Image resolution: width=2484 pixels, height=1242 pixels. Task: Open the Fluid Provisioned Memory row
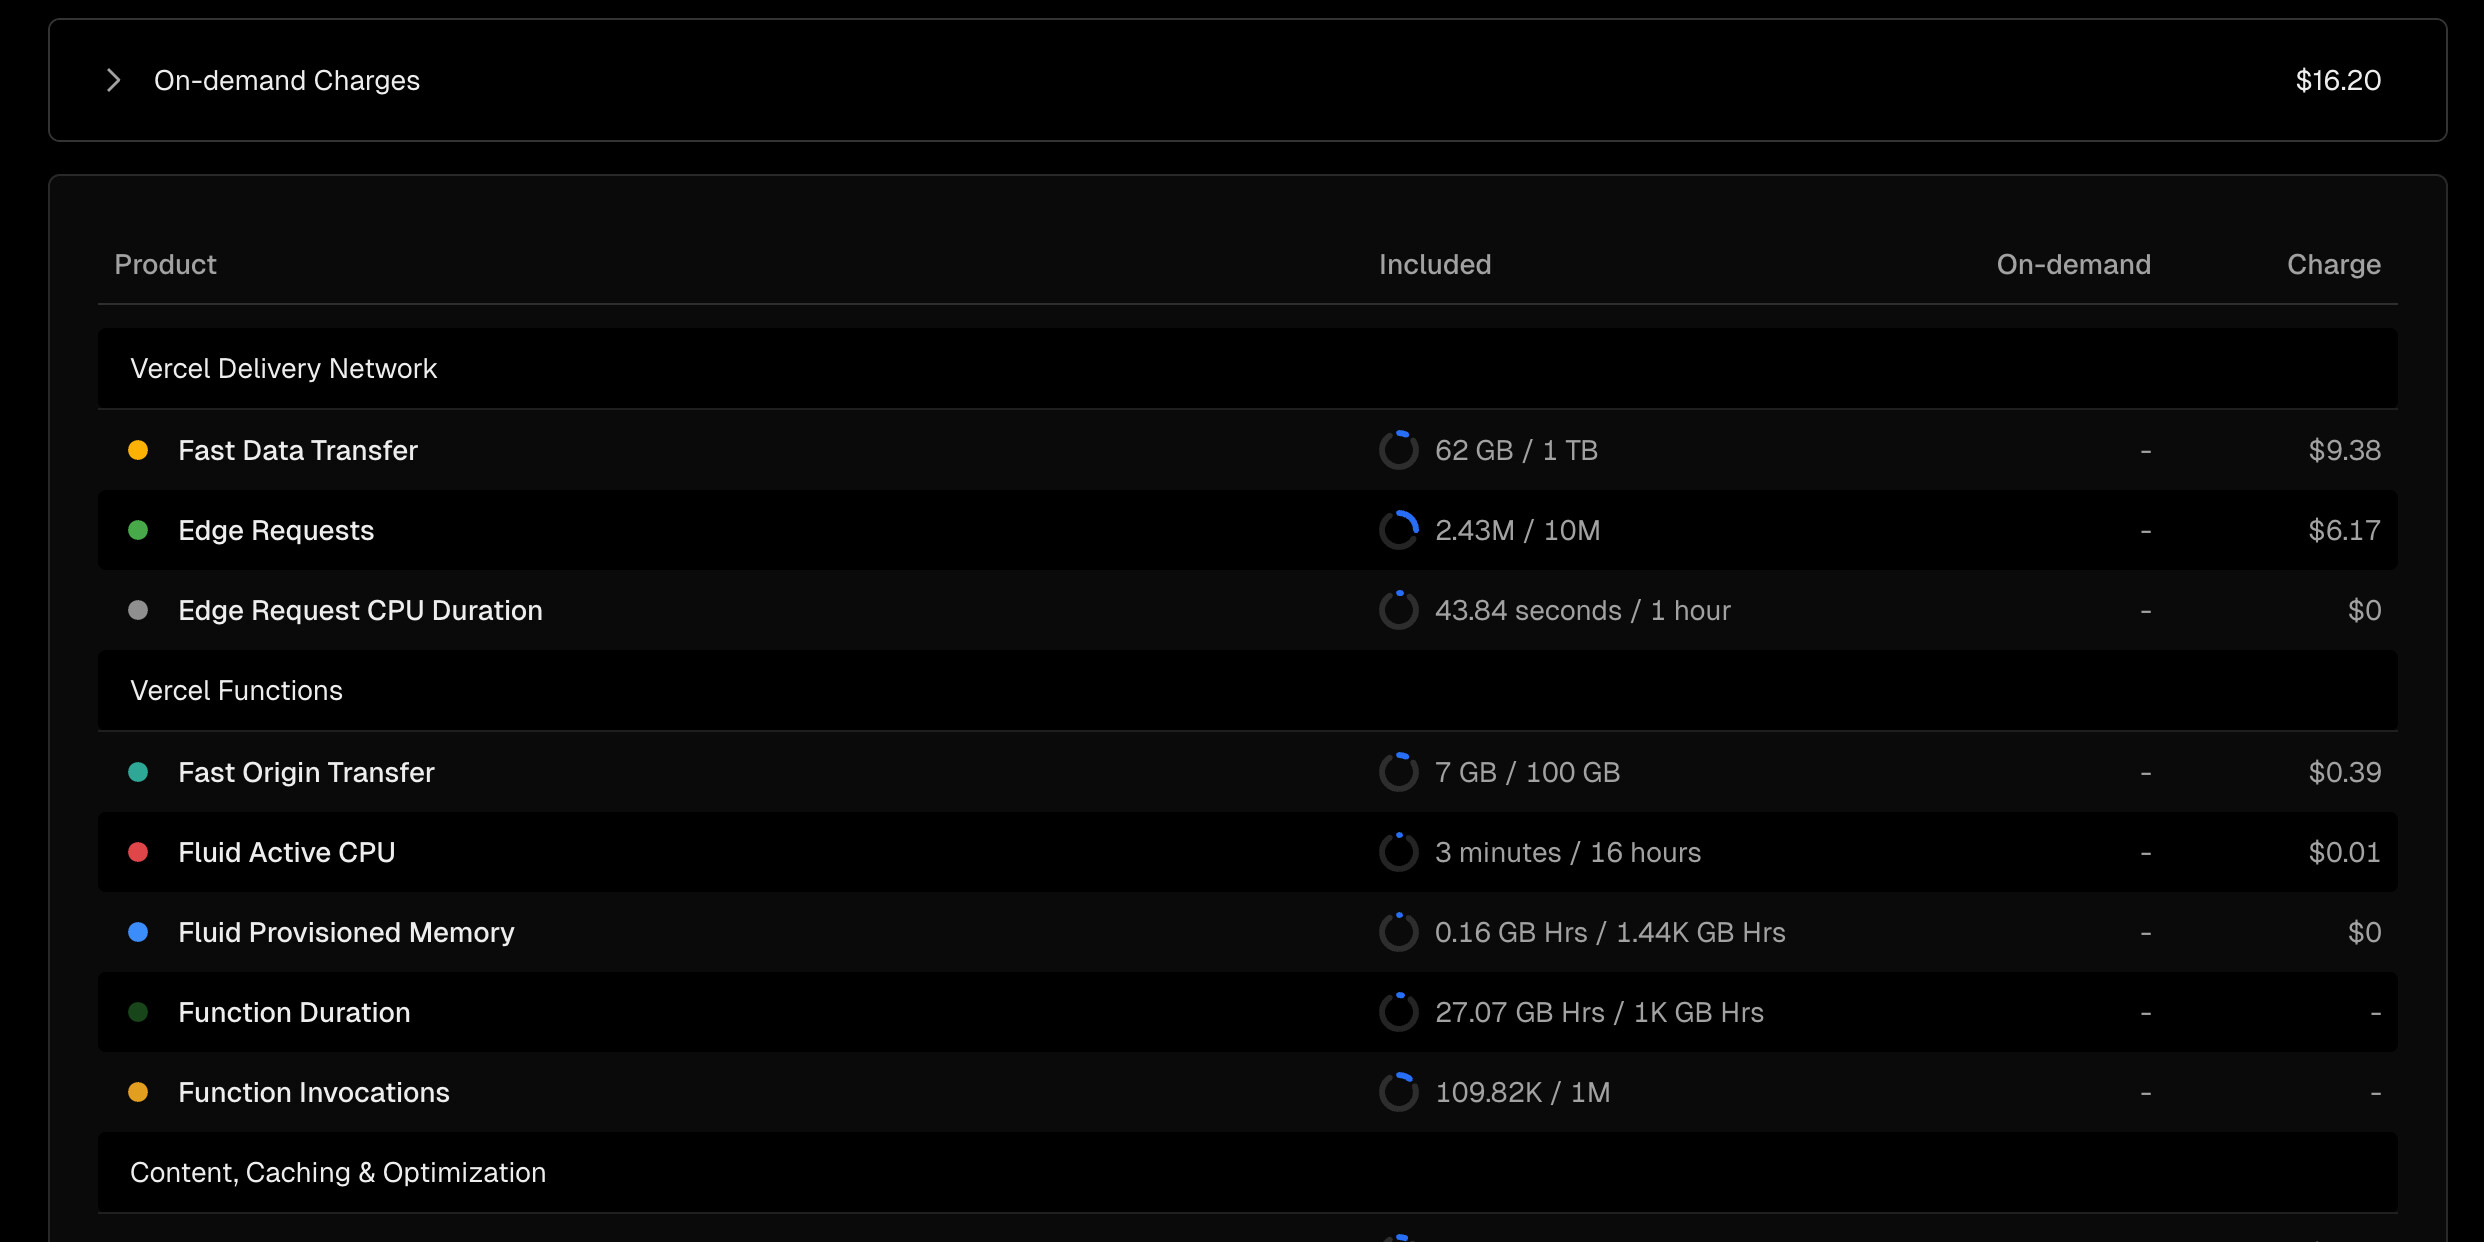1248,932
